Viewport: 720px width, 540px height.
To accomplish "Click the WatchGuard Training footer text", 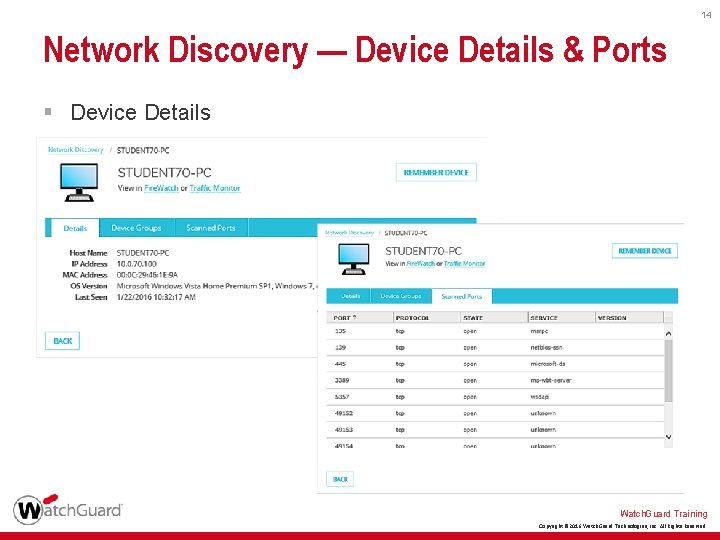I will (664, 513).
